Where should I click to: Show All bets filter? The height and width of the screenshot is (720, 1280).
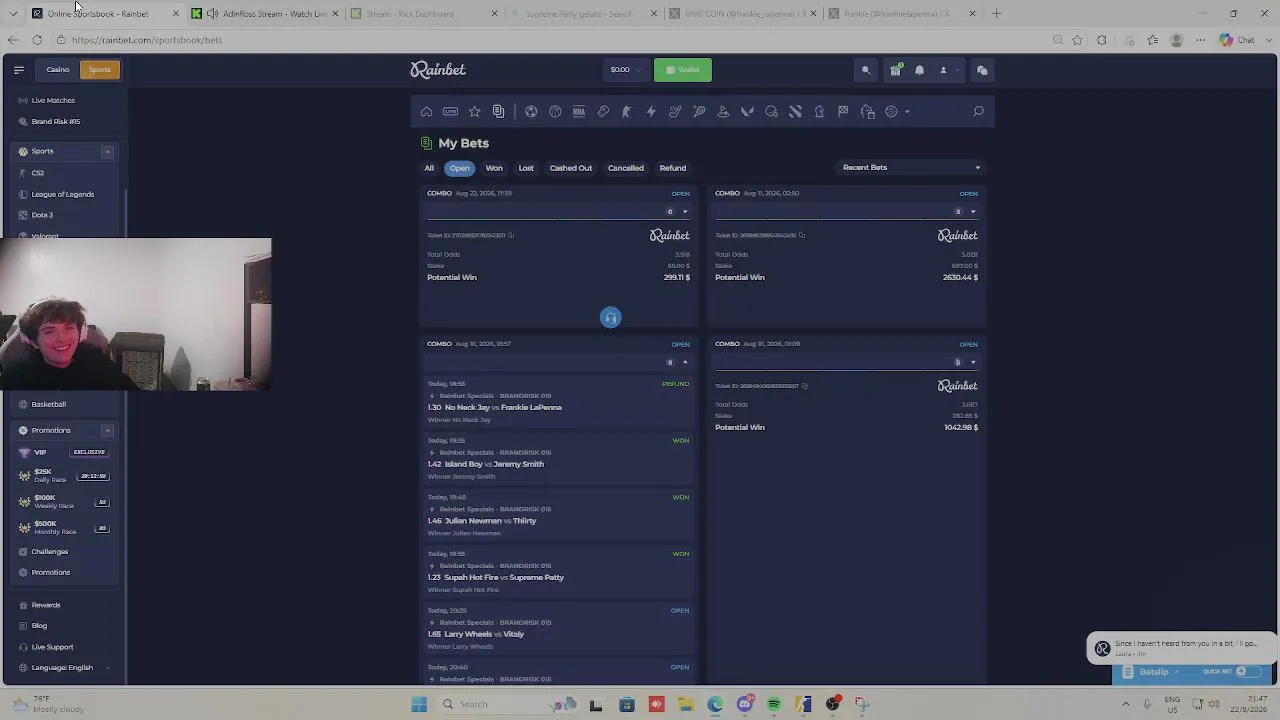tap(429, 168)
